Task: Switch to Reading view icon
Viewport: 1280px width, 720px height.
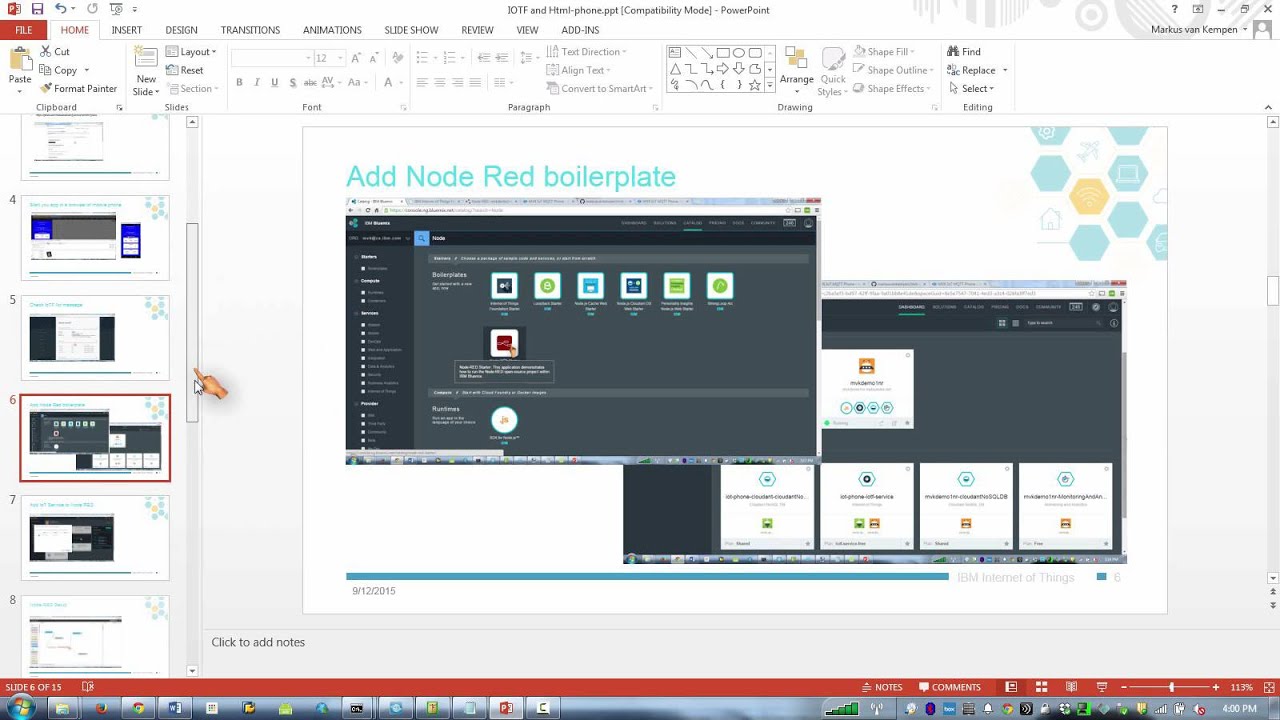Action: [1071, 687]
